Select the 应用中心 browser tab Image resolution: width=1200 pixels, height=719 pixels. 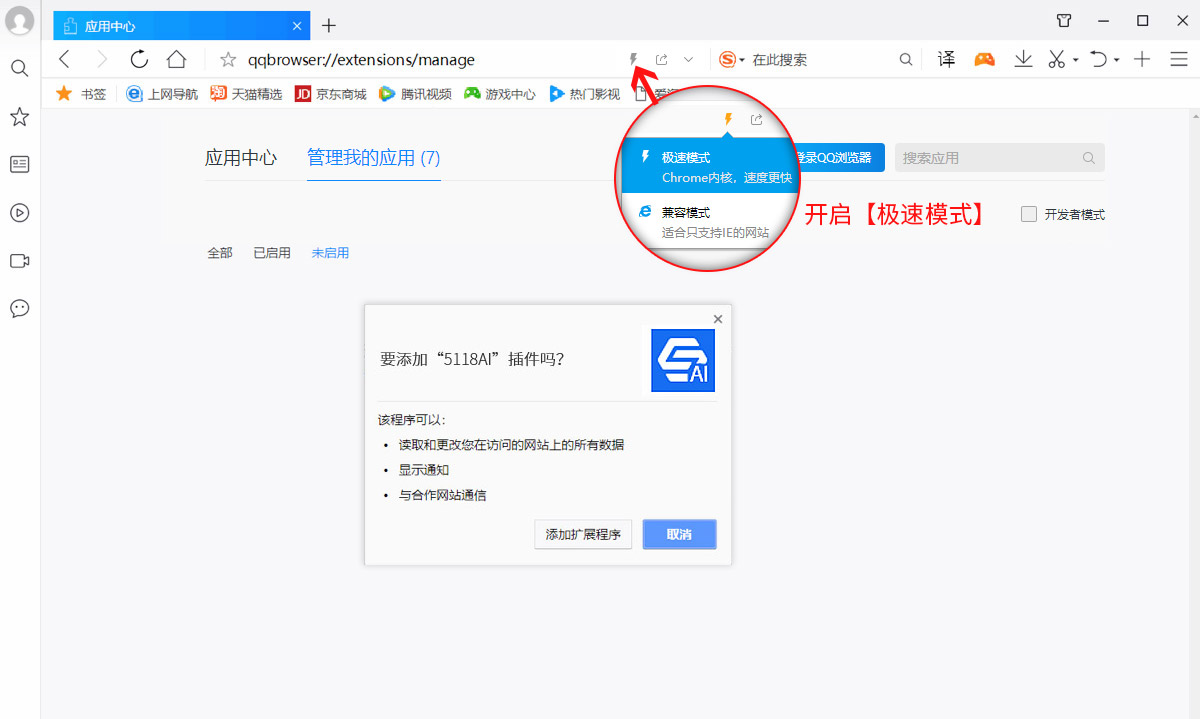183,25
